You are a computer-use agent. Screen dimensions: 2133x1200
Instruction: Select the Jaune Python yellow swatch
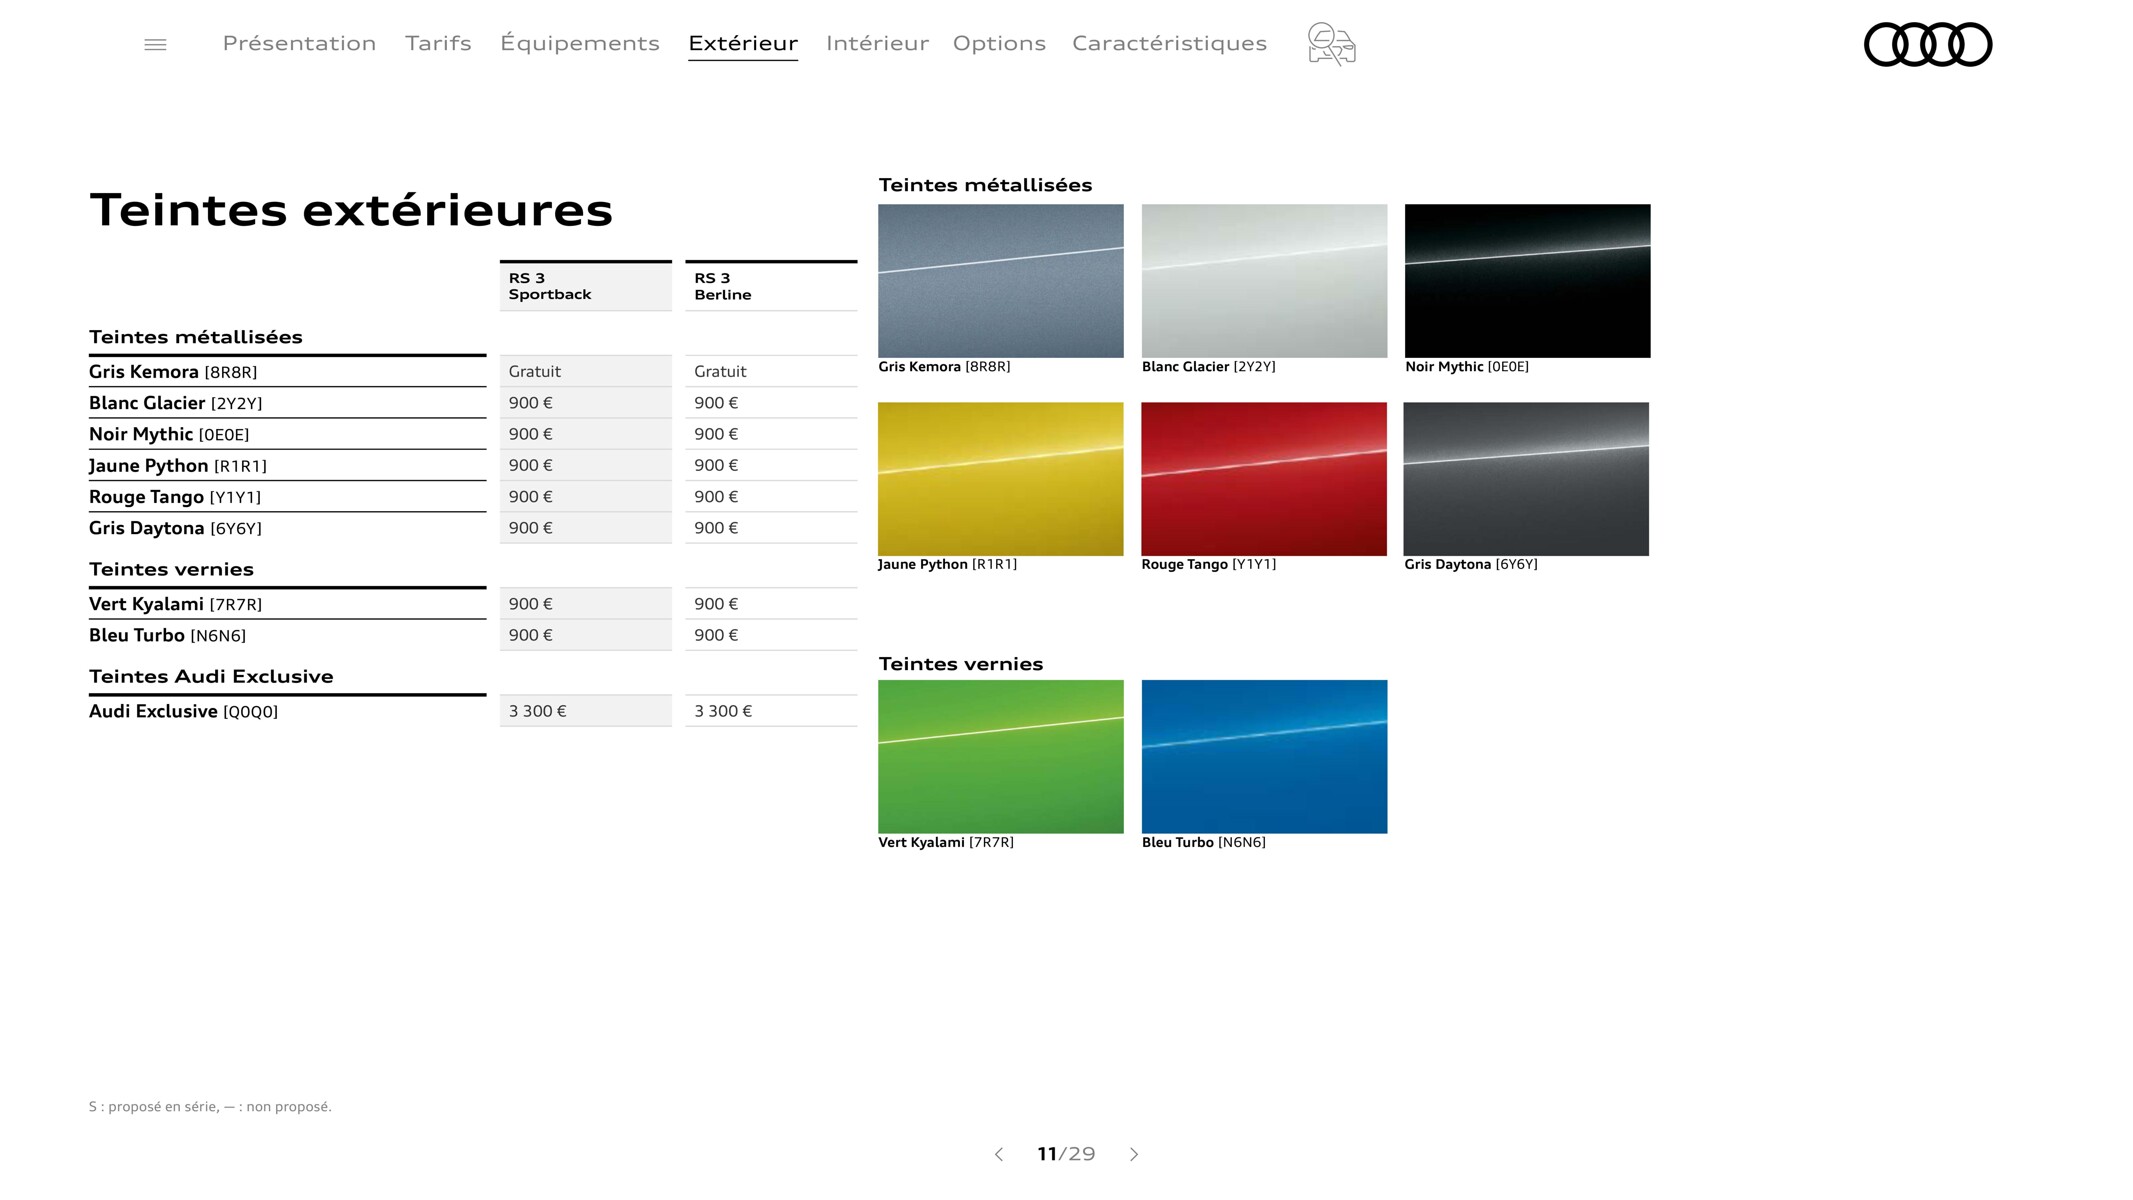click(1001, 479)
